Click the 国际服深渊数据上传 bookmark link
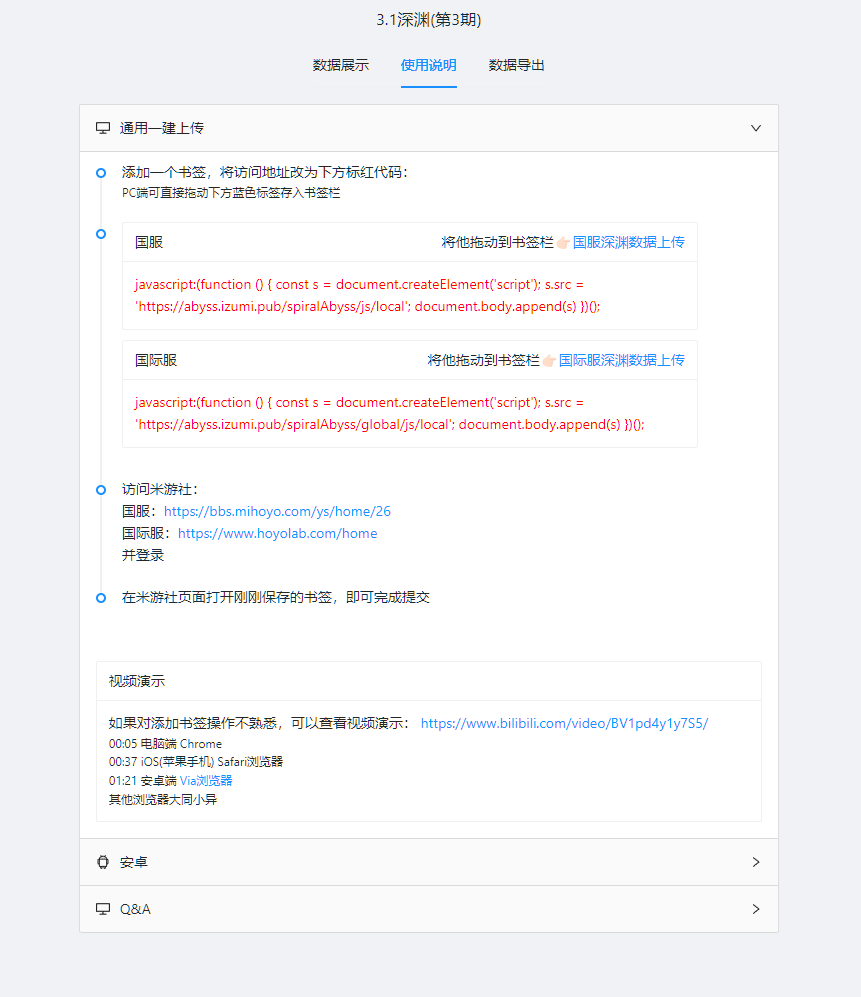861x997 pixels. tap(621, 361)
